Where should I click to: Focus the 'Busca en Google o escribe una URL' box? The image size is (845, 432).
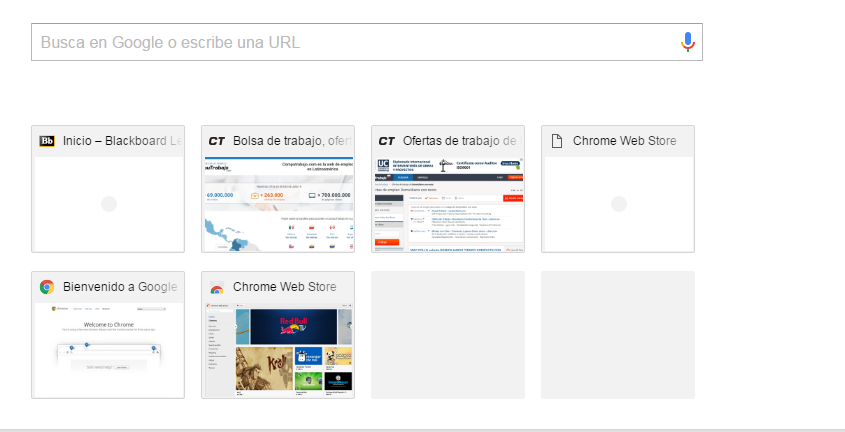[350, 42]
